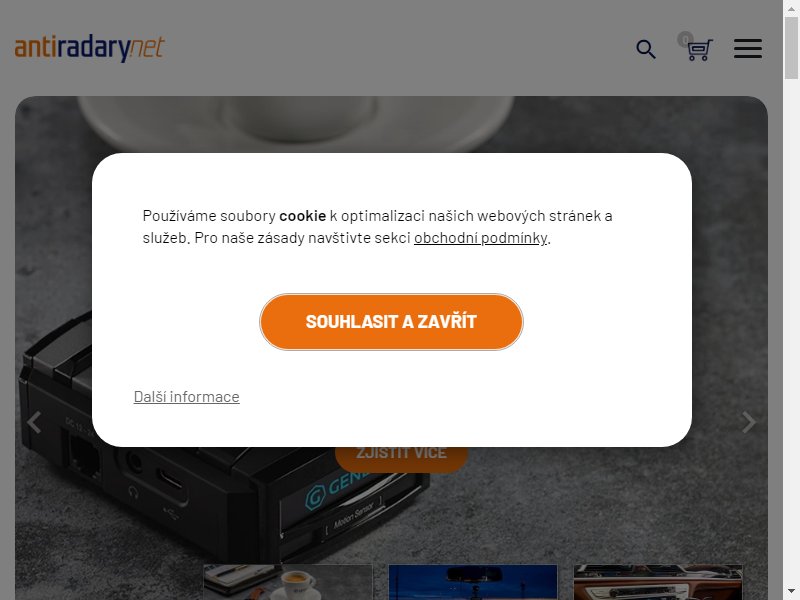Click the antiradary.net logo

coord(90,49)
